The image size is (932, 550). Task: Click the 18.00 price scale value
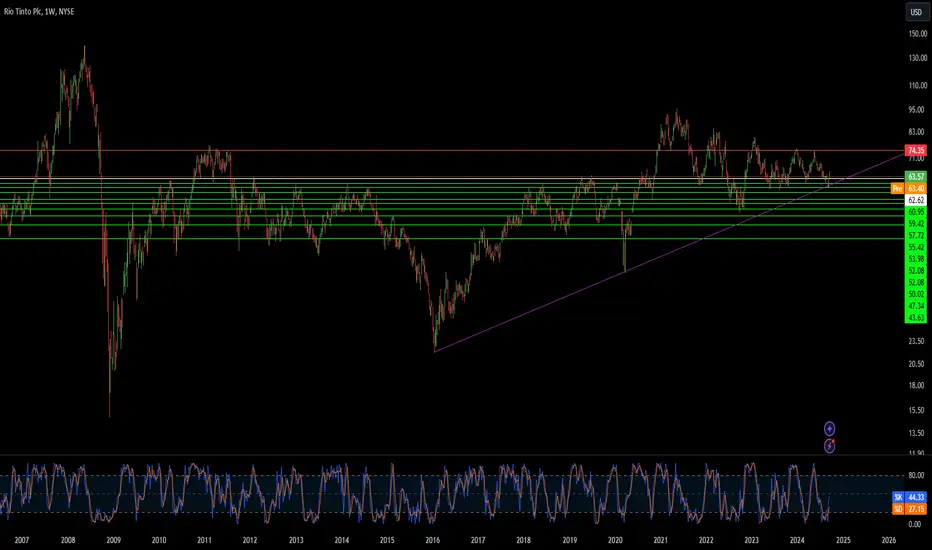tap(916, 385)
